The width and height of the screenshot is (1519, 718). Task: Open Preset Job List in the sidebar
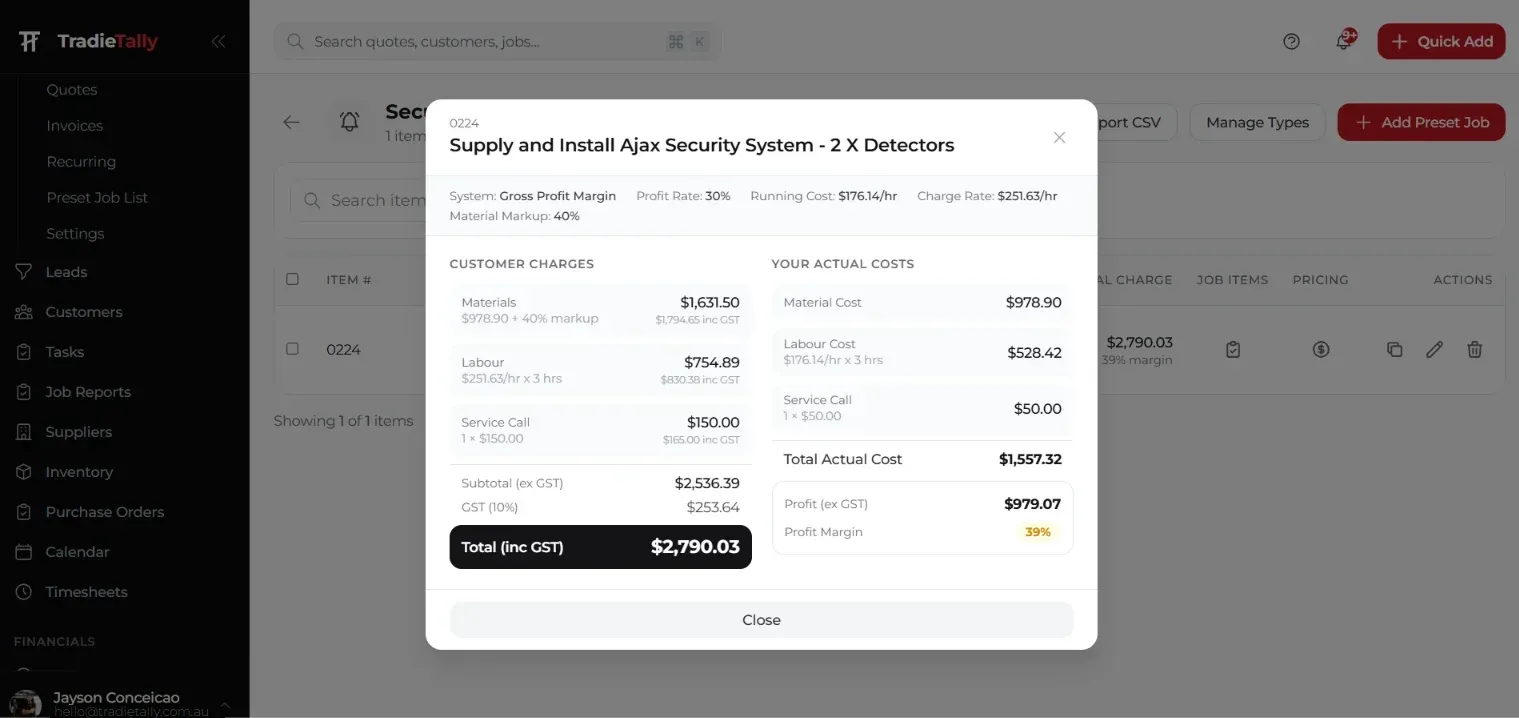point(97,197)
